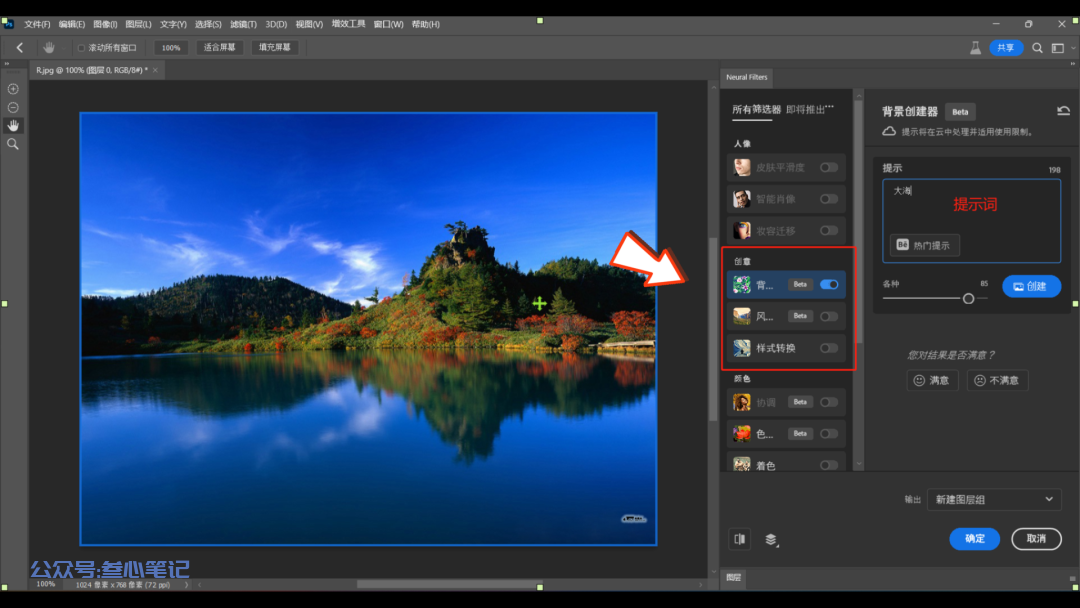Enable the landscape mixer Beta toggle
The width and height of the screenshot is (1080, 608).
tap(829, 316)
